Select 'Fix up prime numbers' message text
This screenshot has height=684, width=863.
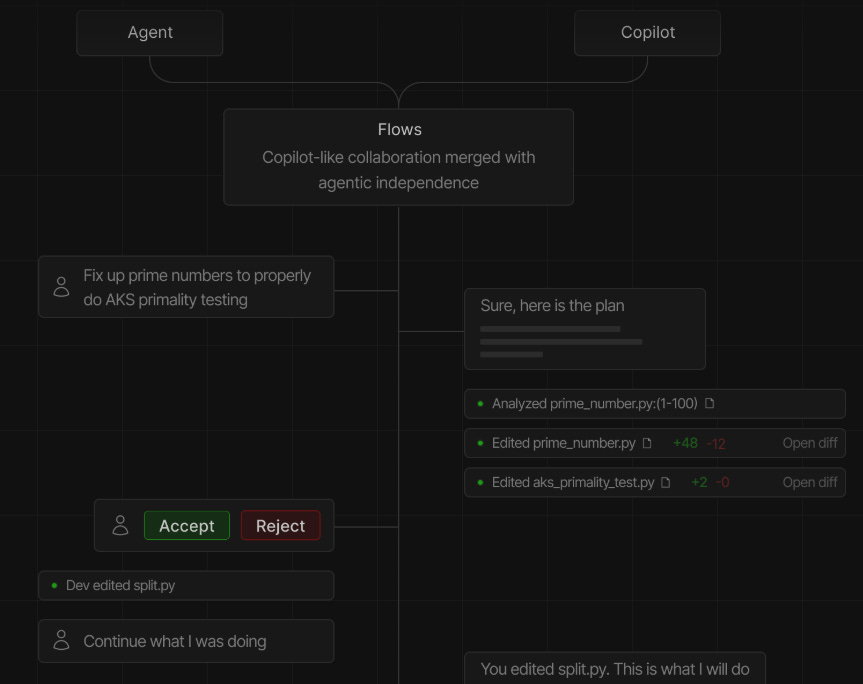coord(197,287)
